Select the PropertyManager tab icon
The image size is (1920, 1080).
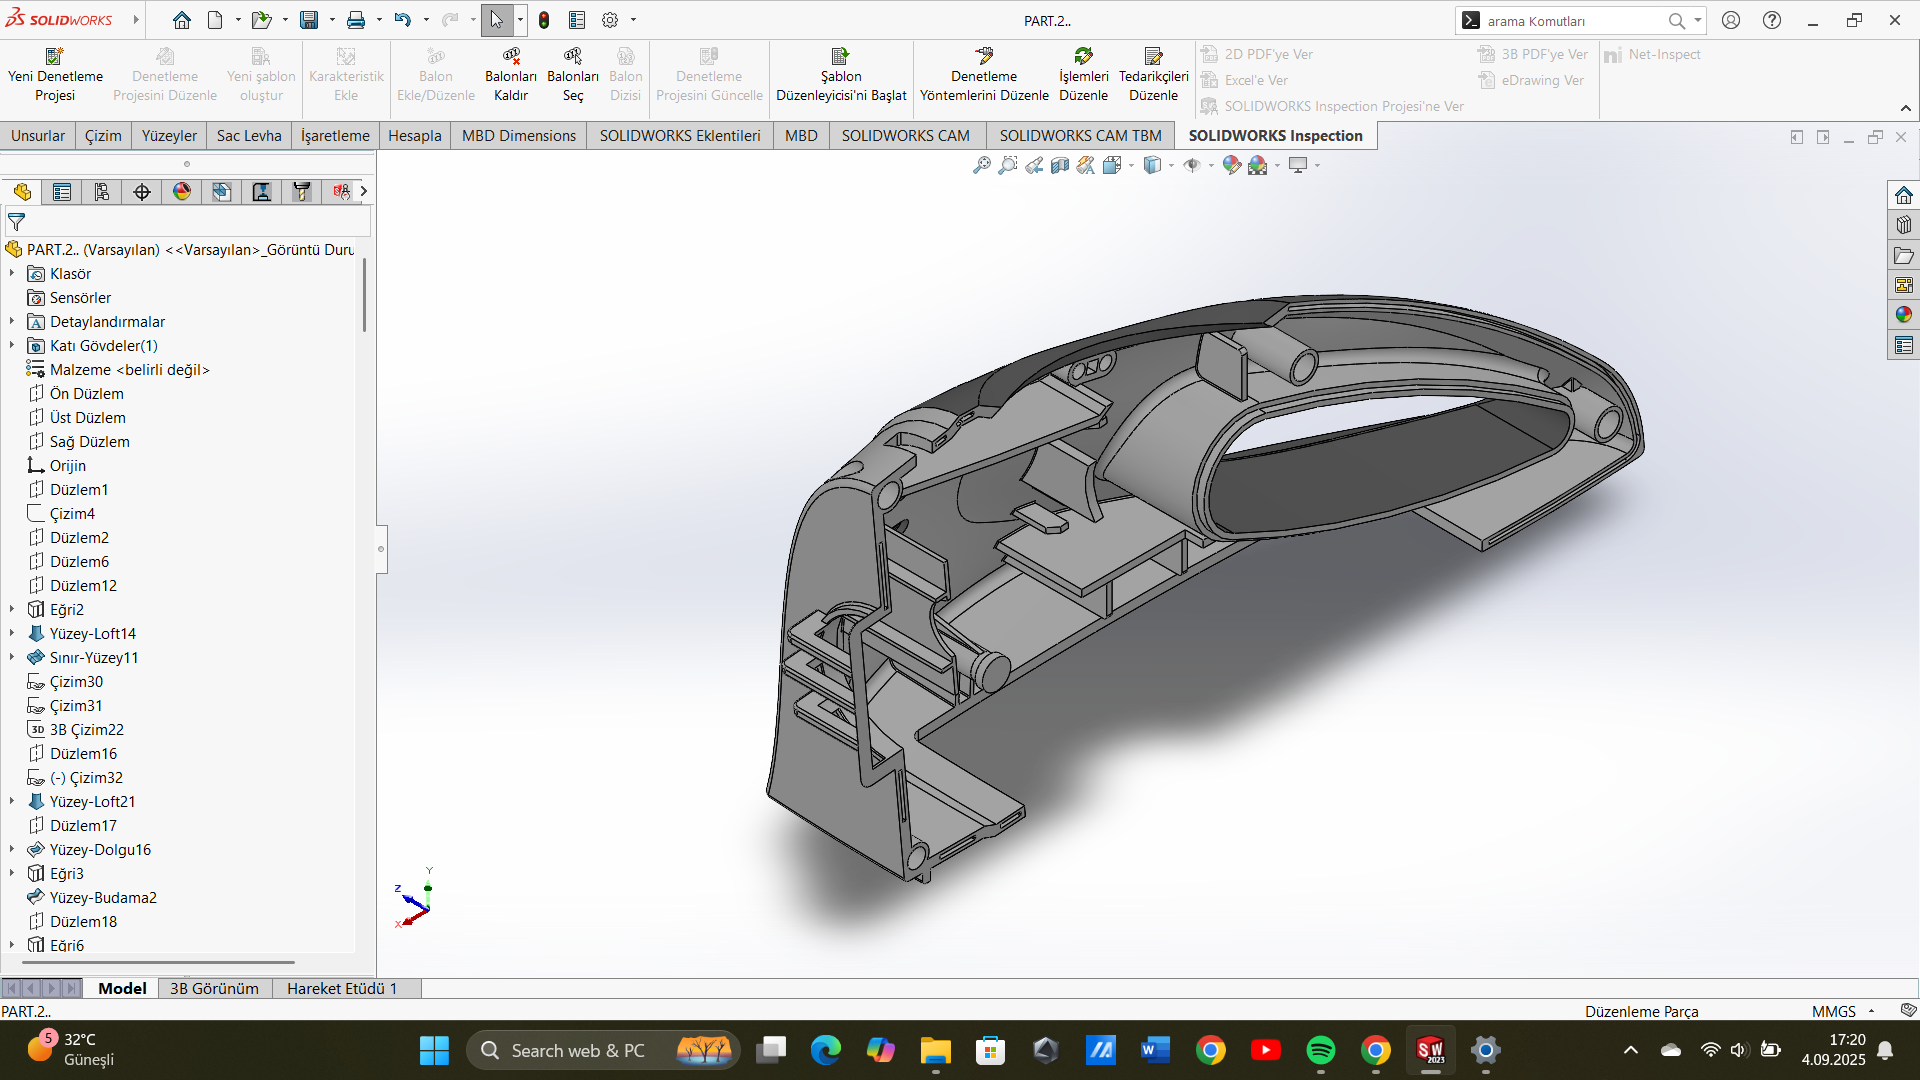pyautogui.click(x=62, y=192)
